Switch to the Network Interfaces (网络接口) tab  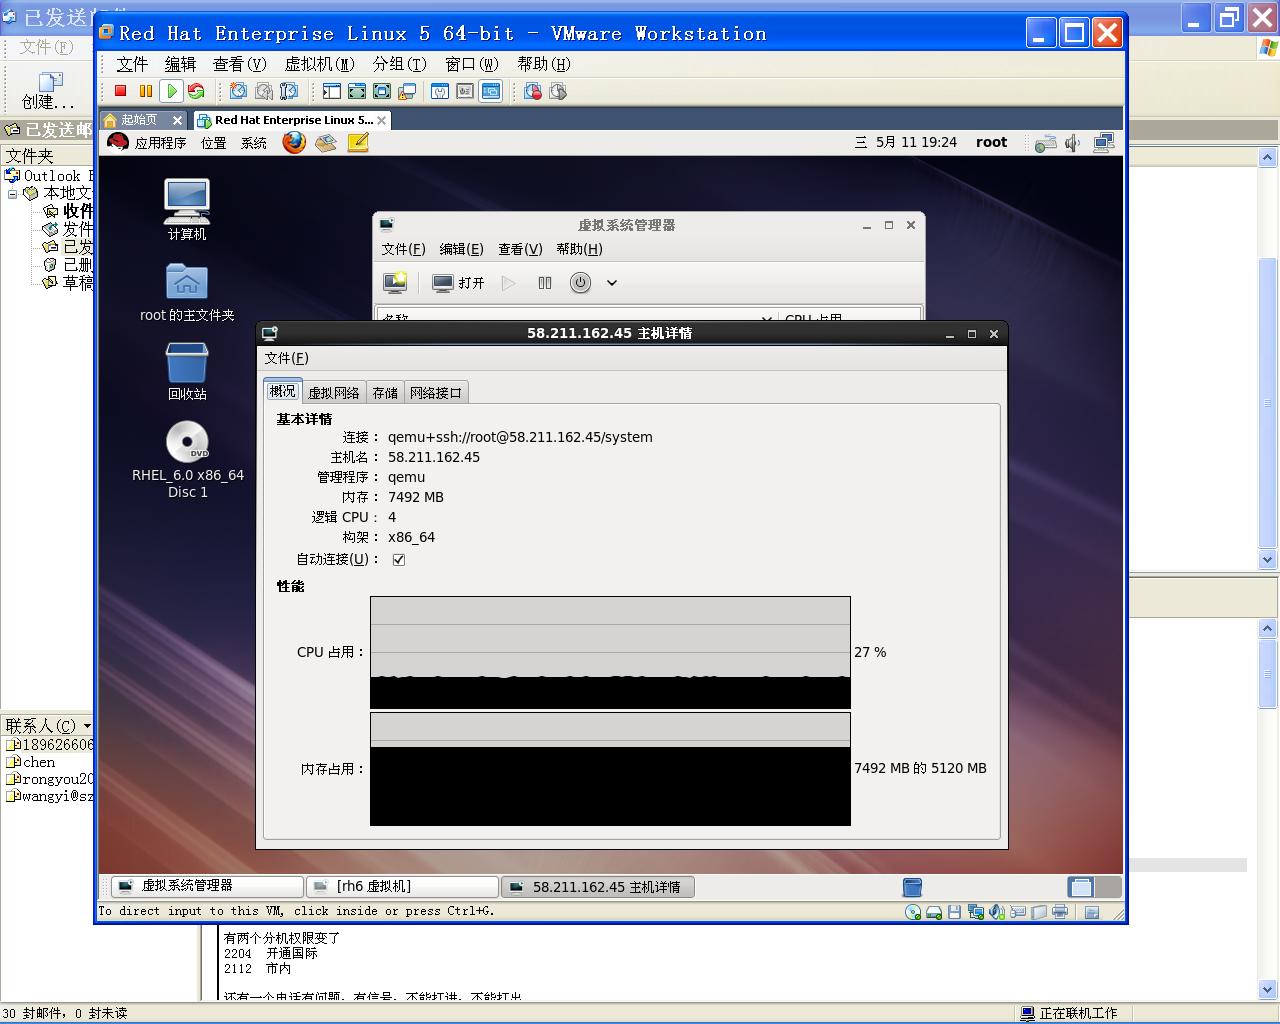pyautogui.click(x=436, y=393)
